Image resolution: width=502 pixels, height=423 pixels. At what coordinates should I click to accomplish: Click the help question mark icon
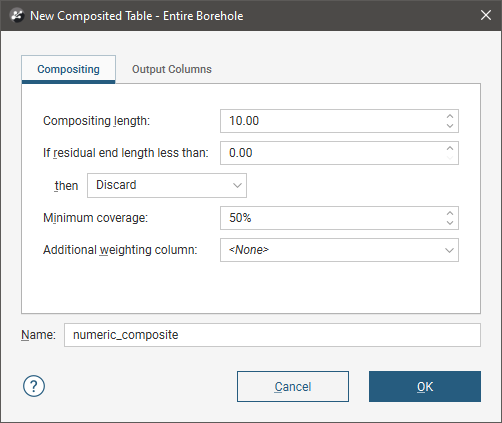click(34, 386)
